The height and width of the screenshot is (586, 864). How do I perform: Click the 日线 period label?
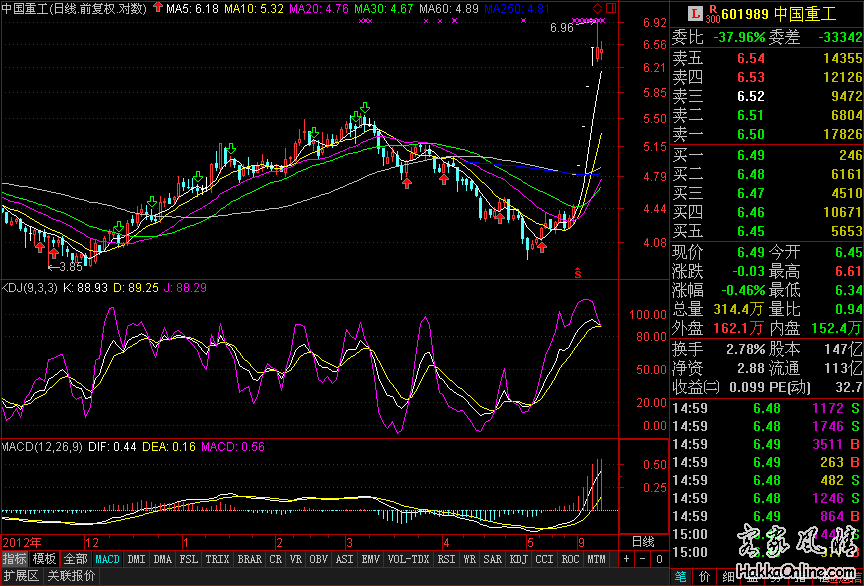pos(642,541)
